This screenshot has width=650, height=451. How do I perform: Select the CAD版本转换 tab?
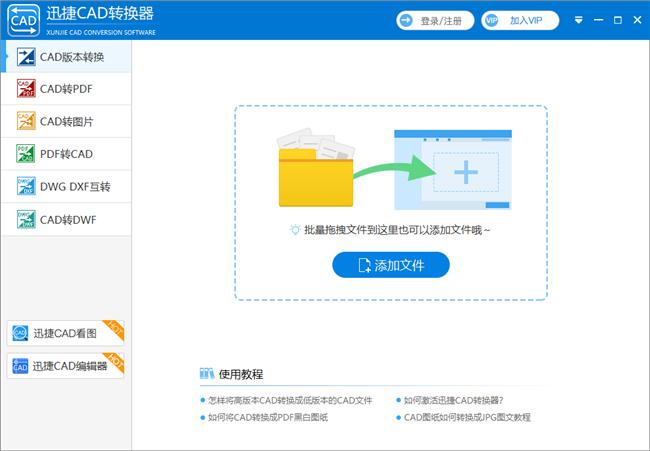(x=66, y=57)
